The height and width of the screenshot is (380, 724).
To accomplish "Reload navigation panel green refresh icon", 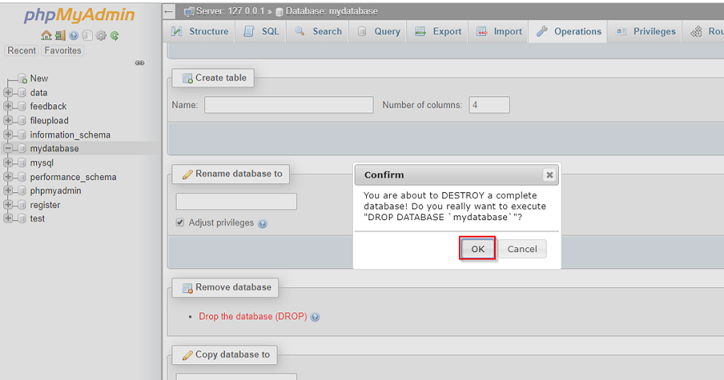I will 115,36.
